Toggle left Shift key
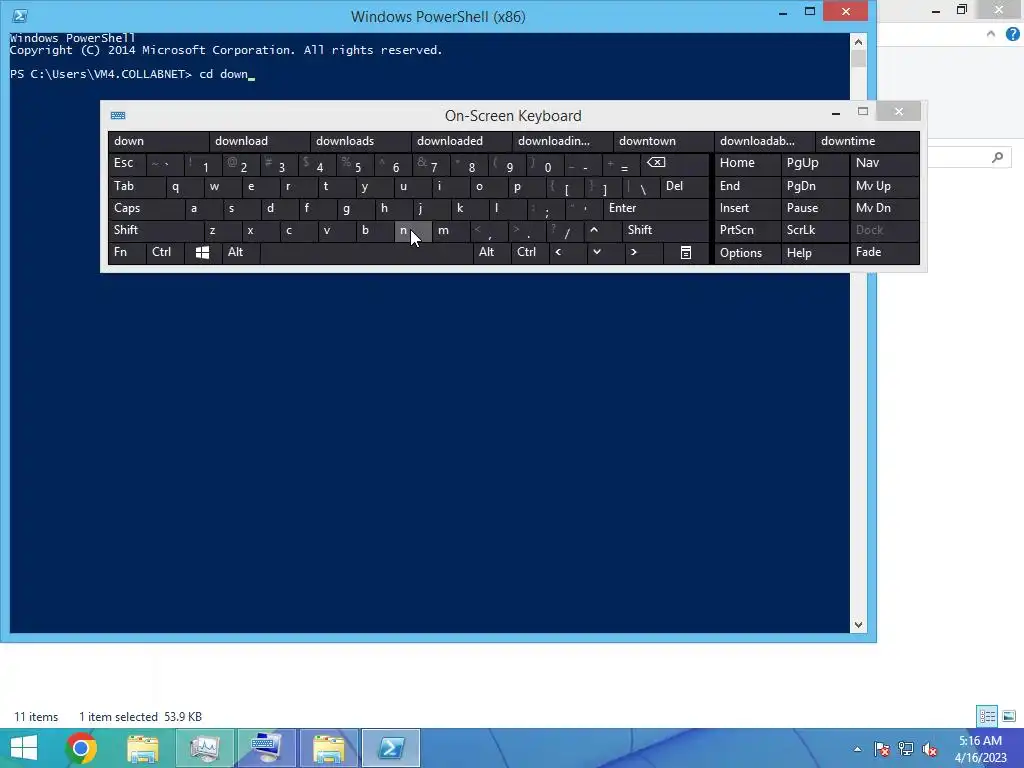 click(156, 230)
